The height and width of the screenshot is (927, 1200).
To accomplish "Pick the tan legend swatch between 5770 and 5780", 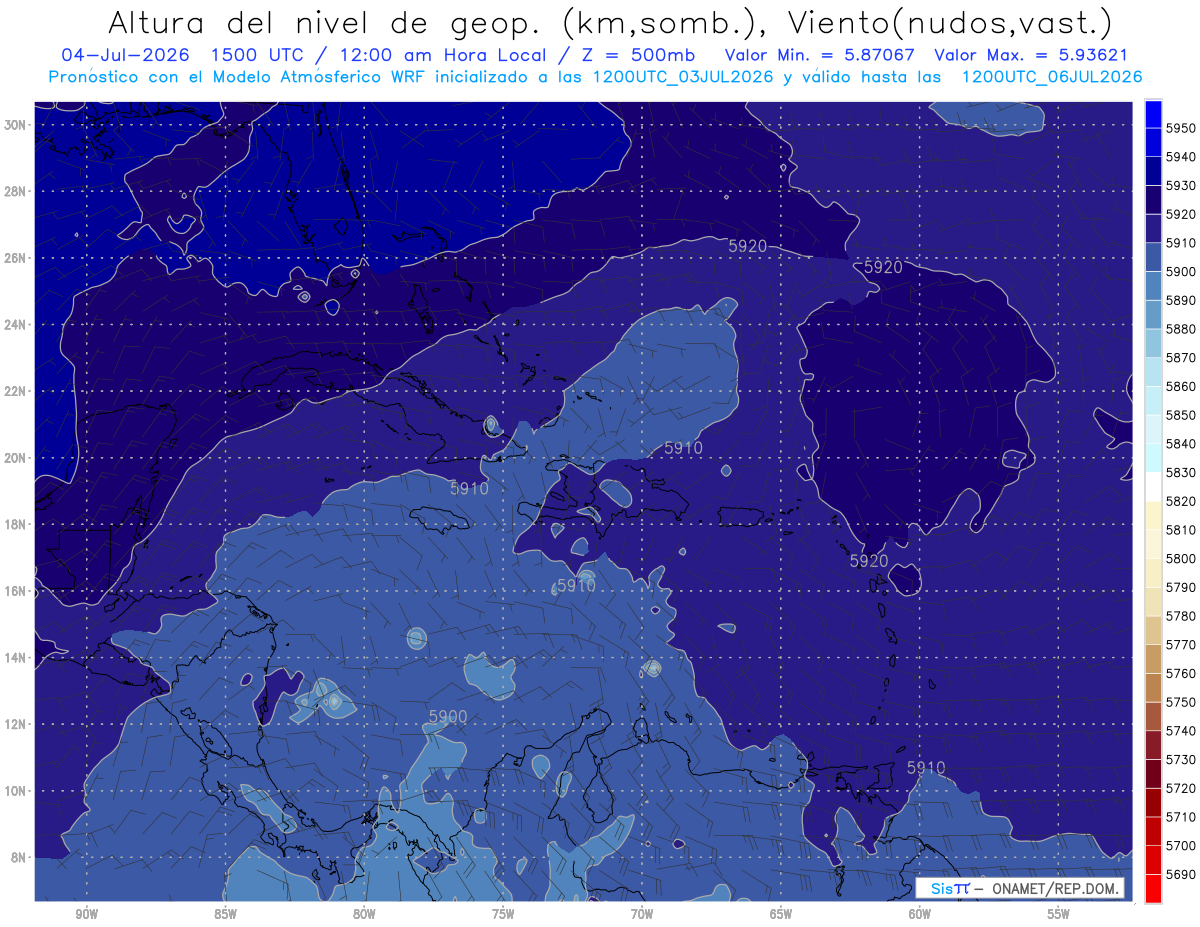I will click(1153, 630).
